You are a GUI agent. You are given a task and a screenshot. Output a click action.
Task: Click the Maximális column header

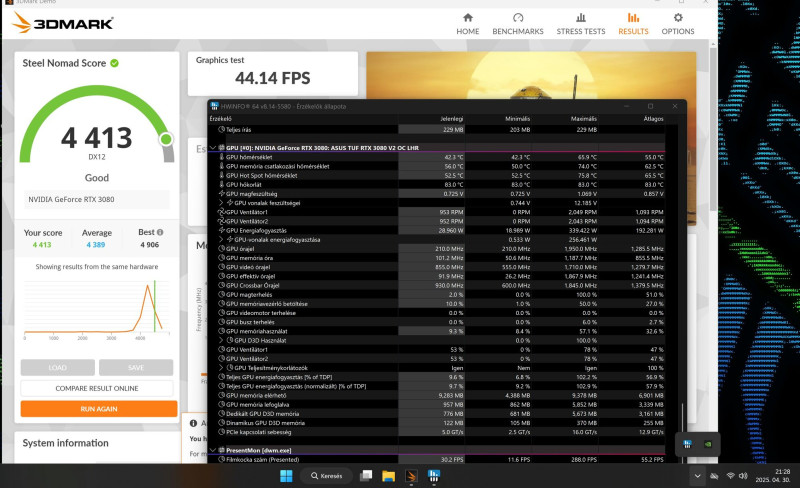[x=584, y=119]
